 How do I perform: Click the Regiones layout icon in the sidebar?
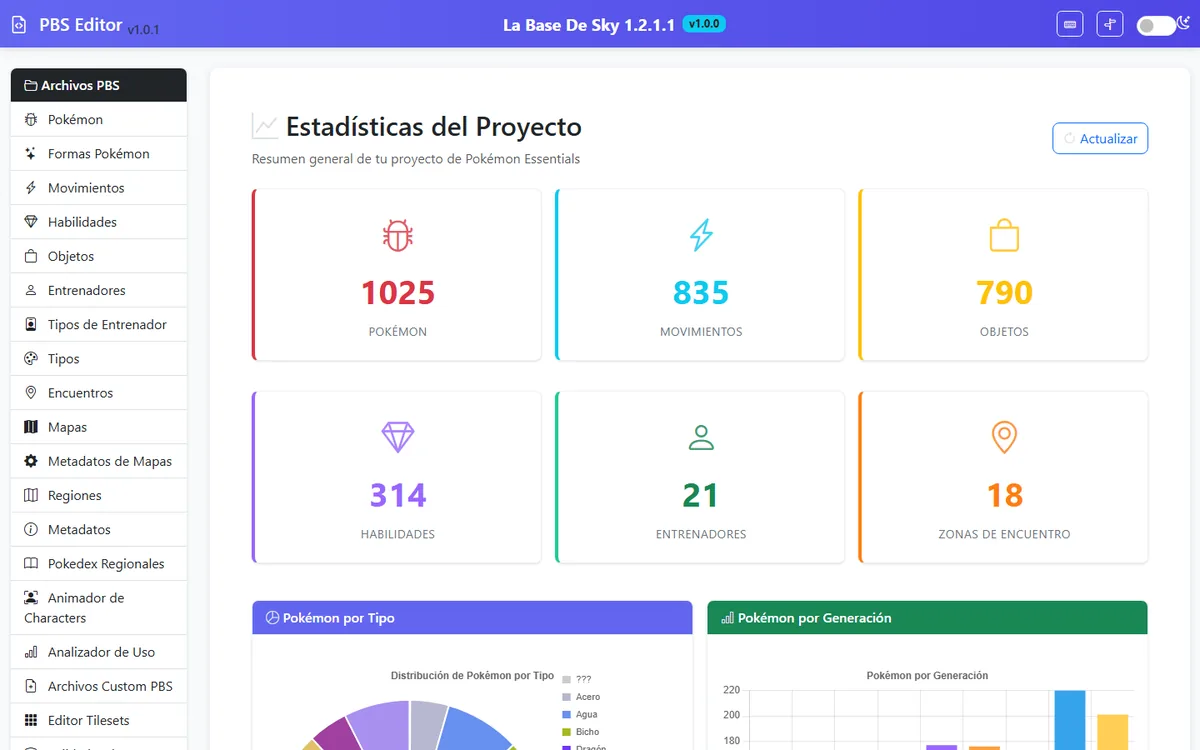point(30,495)
